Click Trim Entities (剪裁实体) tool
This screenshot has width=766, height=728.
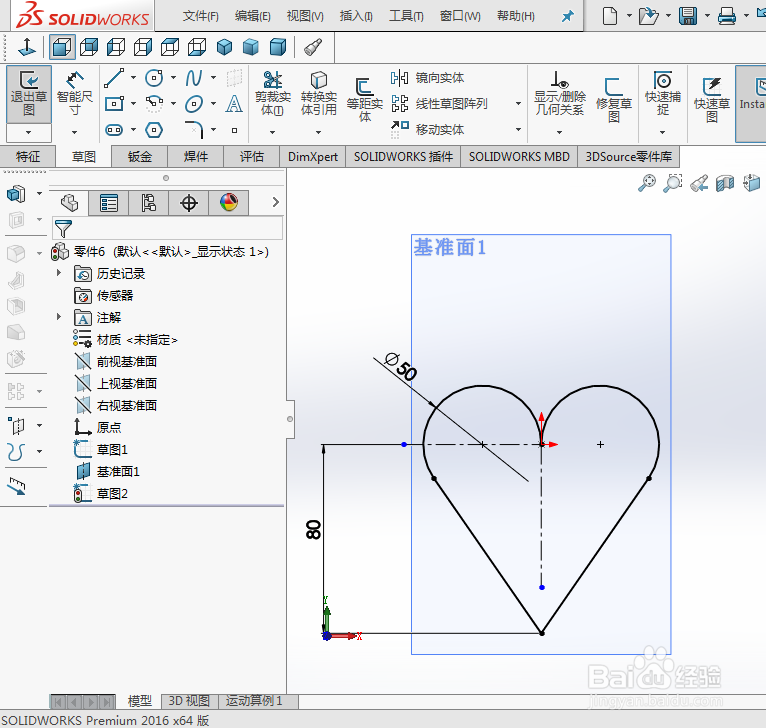pos(273,94)
